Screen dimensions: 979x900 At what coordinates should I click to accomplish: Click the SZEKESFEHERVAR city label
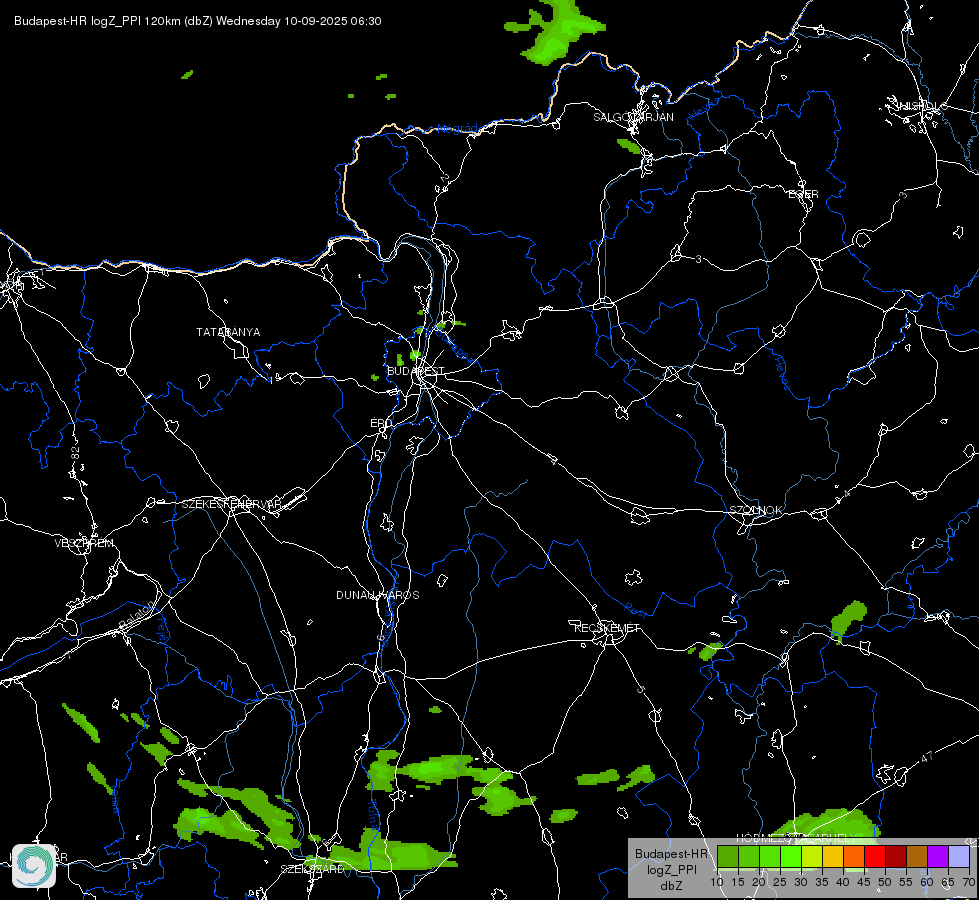pos(231,504)
